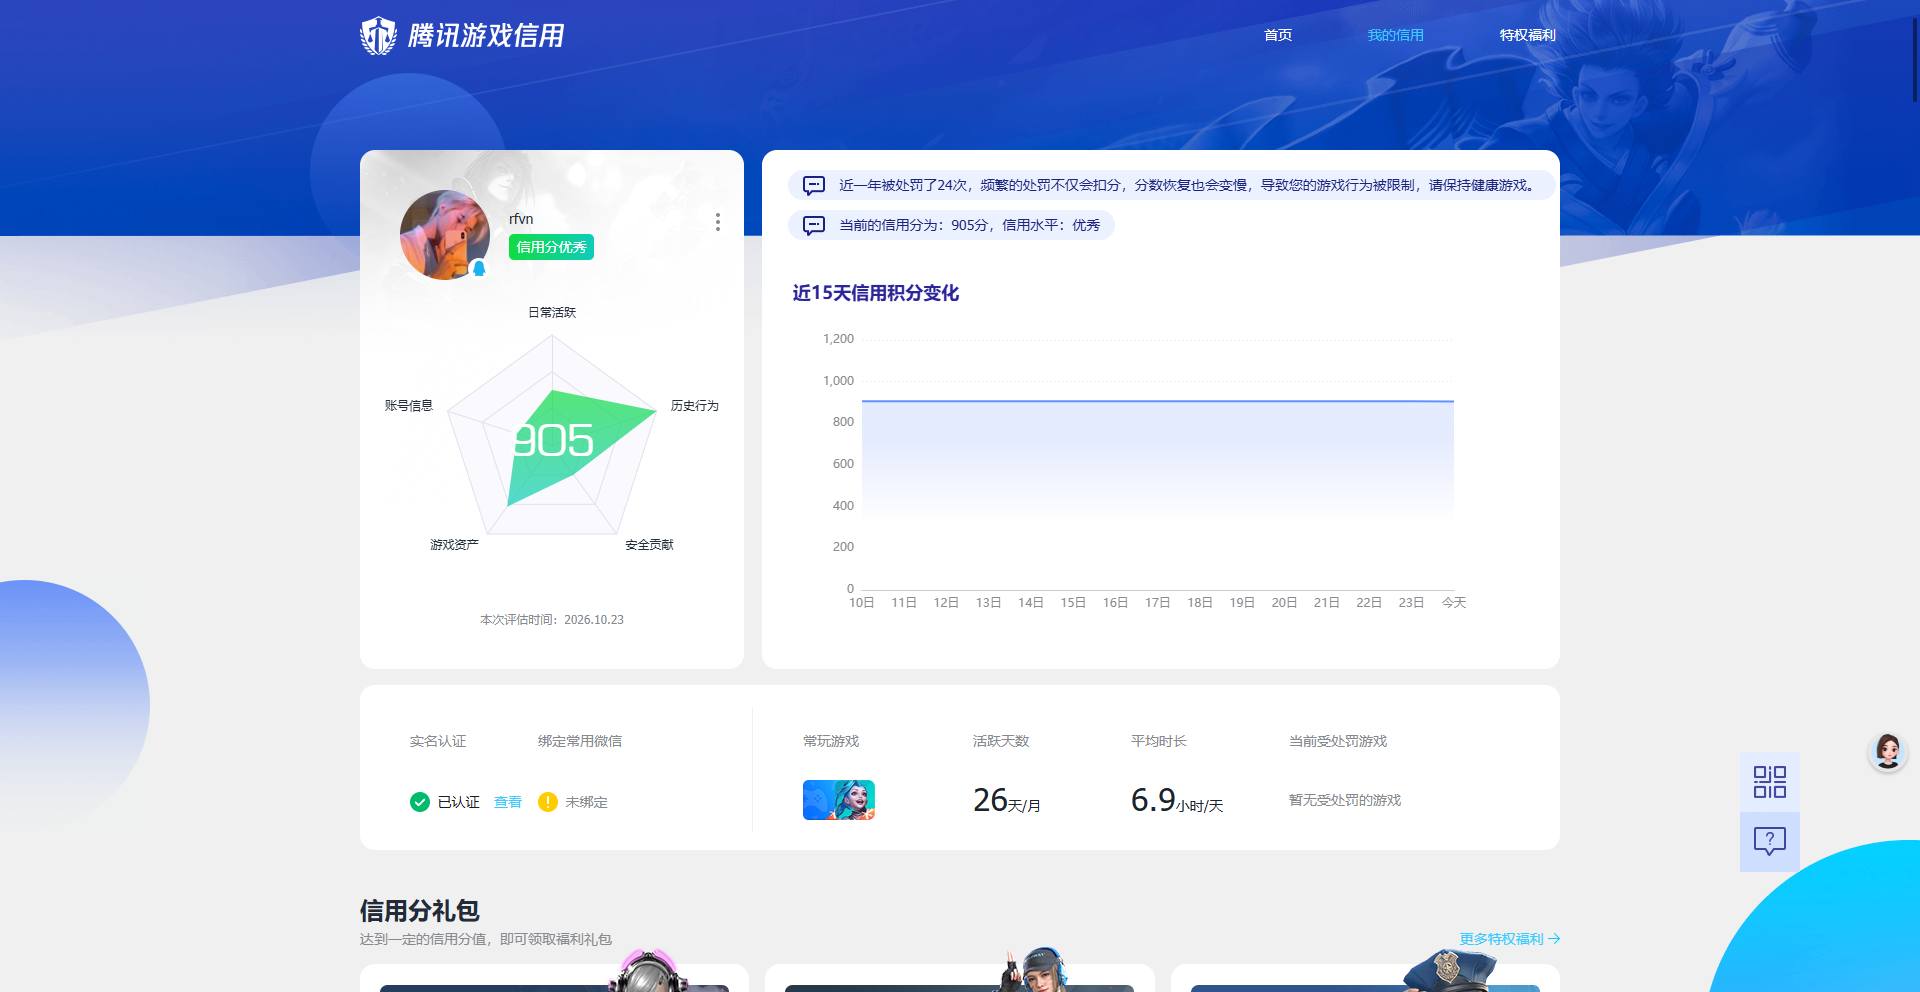
Task: Click the 10日 label on chart axis
Action: click(x=861, y=602)
